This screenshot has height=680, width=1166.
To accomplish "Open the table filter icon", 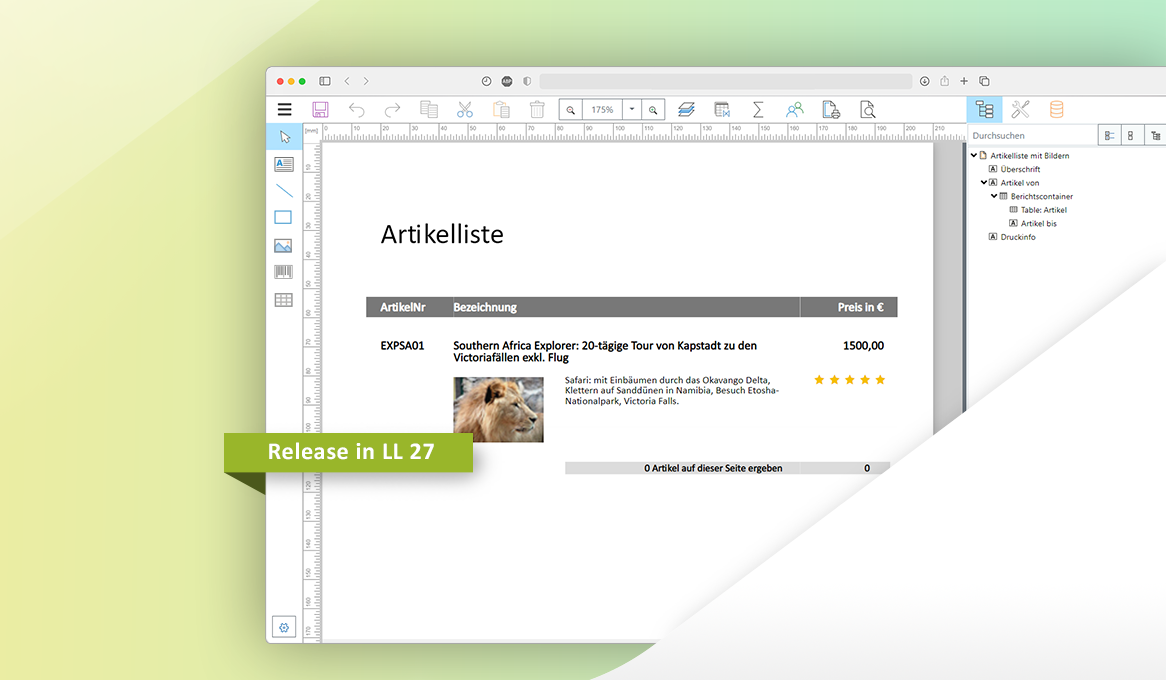I will 722,110.
